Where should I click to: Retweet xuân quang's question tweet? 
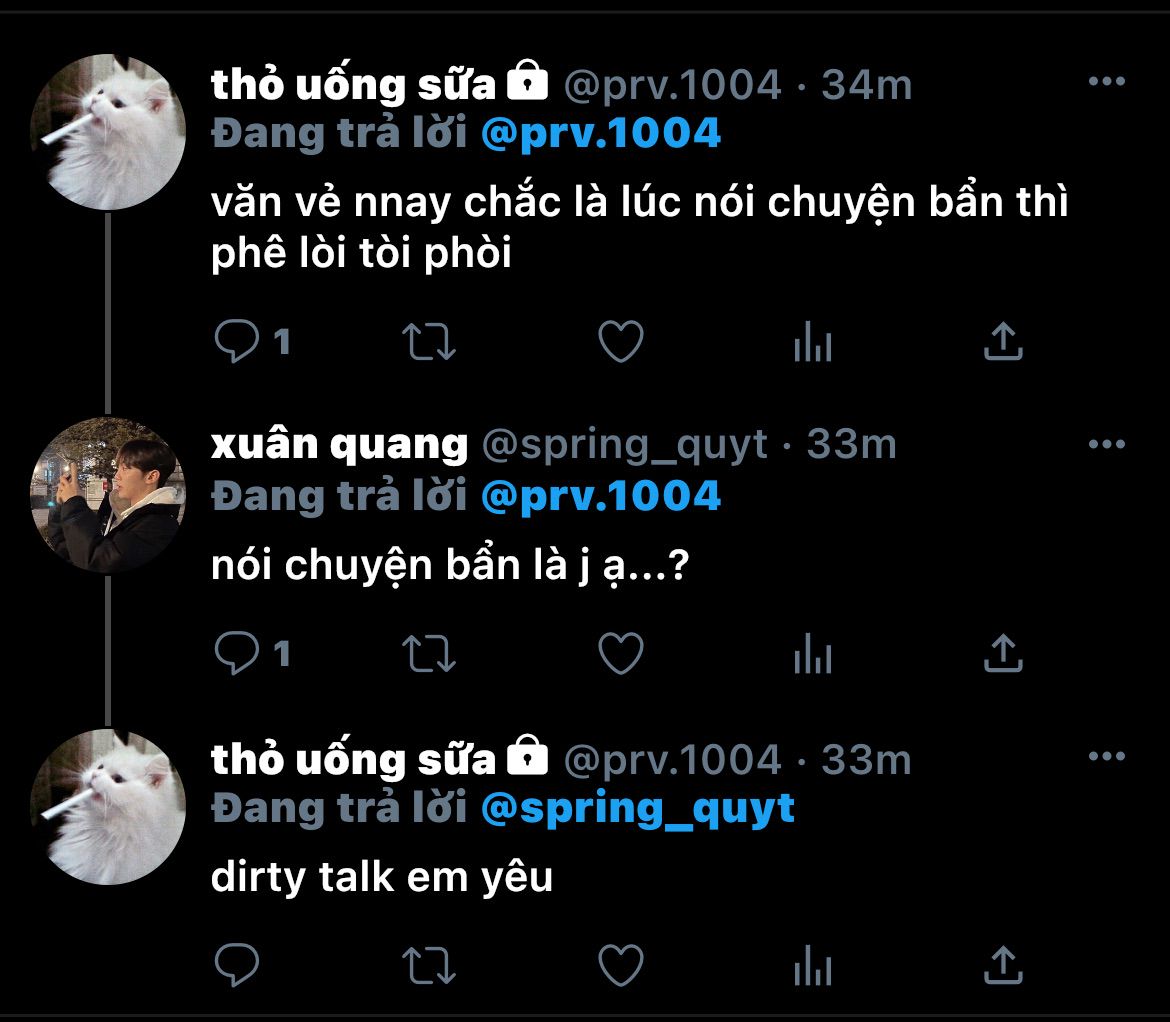click(429, 654)
